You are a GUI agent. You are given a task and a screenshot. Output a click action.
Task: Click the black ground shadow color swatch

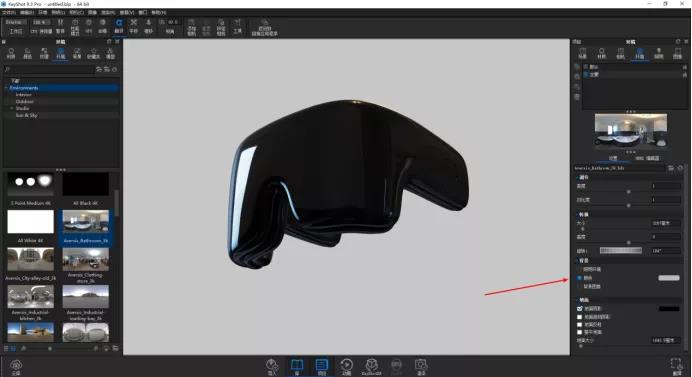tap(669, 309)
